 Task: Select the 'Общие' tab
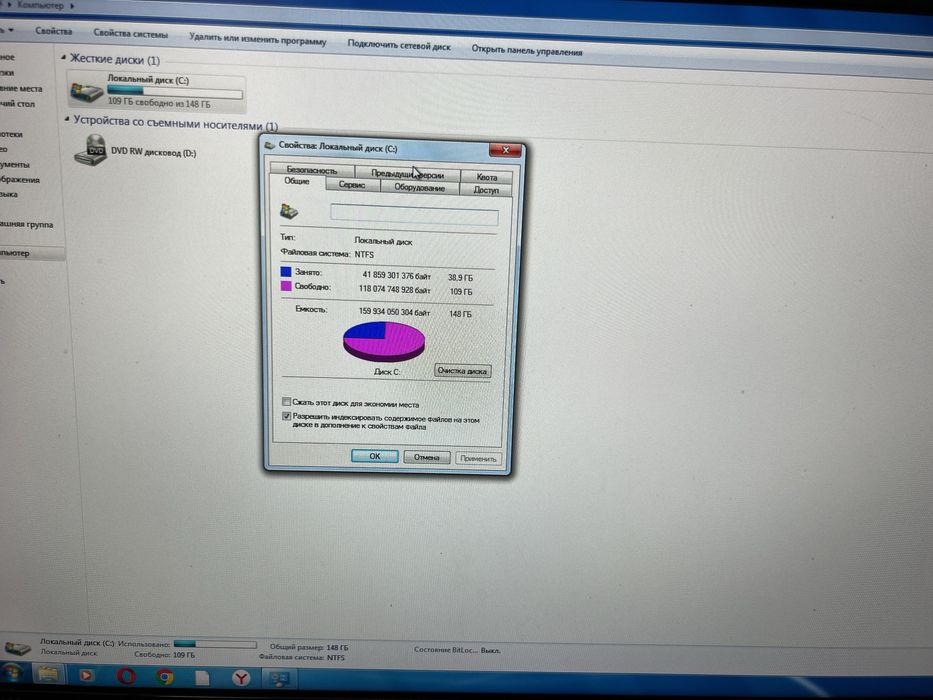(297, 181)
